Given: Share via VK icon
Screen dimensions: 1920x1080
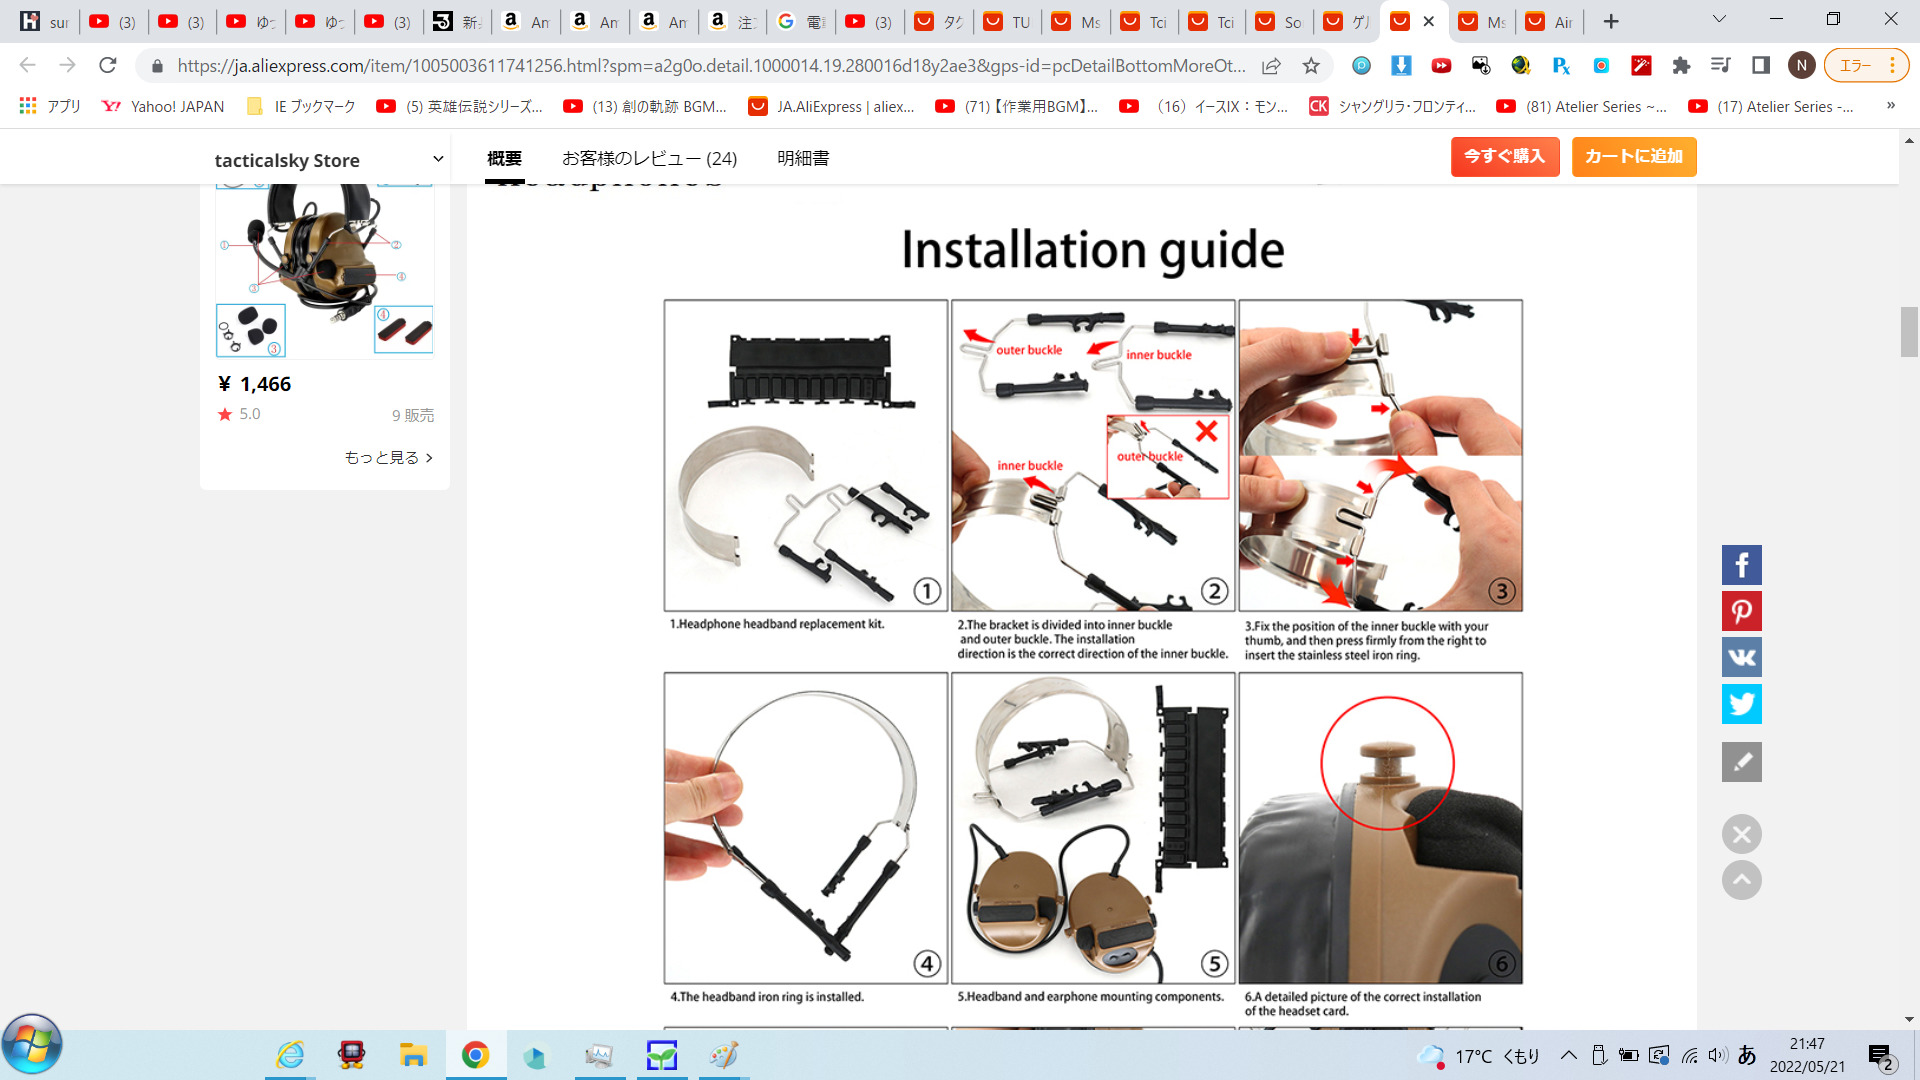Looking at the screenshot, I should tap(1741, 657).
